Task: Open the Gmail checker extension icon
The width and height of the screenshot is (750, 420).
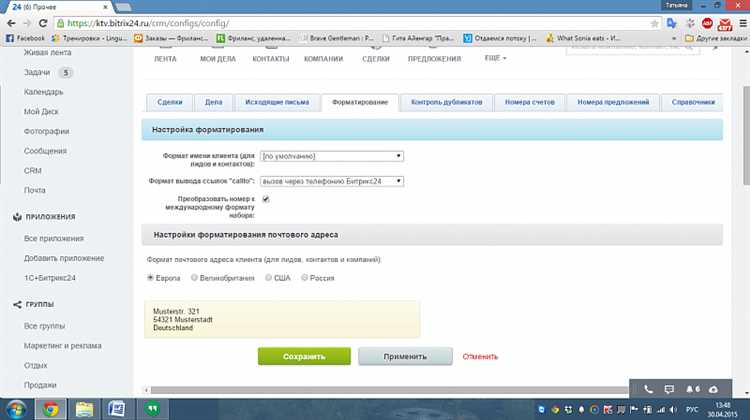Action: click(725, 23)
